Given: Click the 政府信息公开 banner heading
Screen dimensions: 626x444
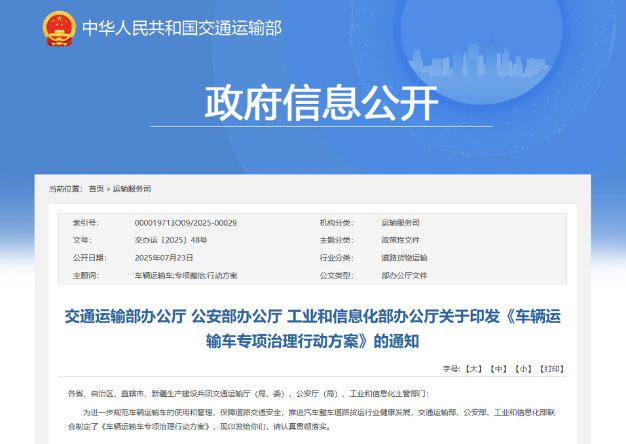Looking at the screenshot, I should (321, 102).
